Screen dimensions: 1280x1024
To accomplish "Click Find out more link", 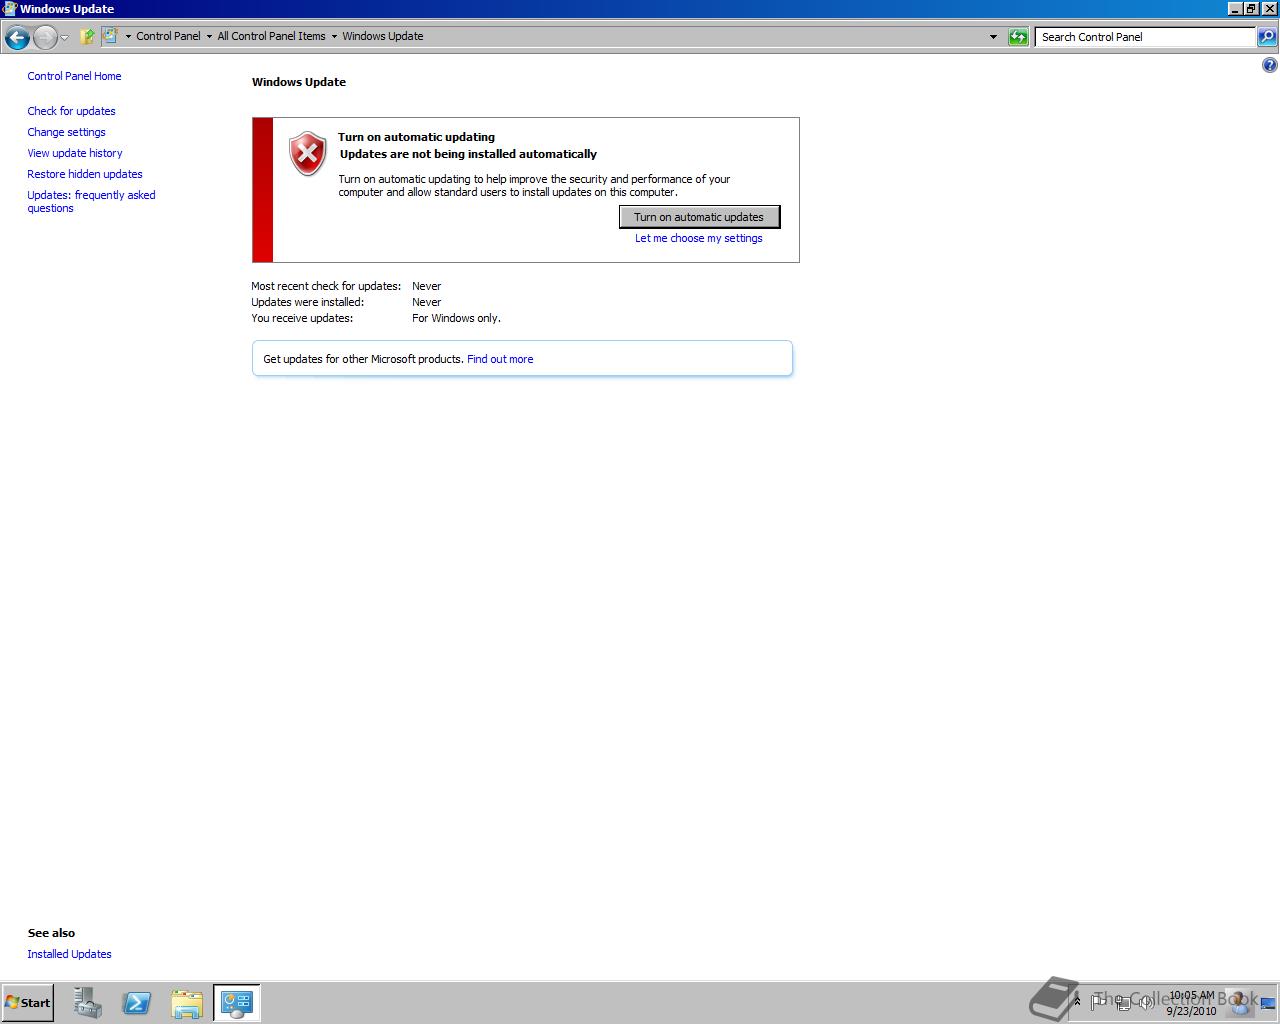I will (x=500, y=359).
